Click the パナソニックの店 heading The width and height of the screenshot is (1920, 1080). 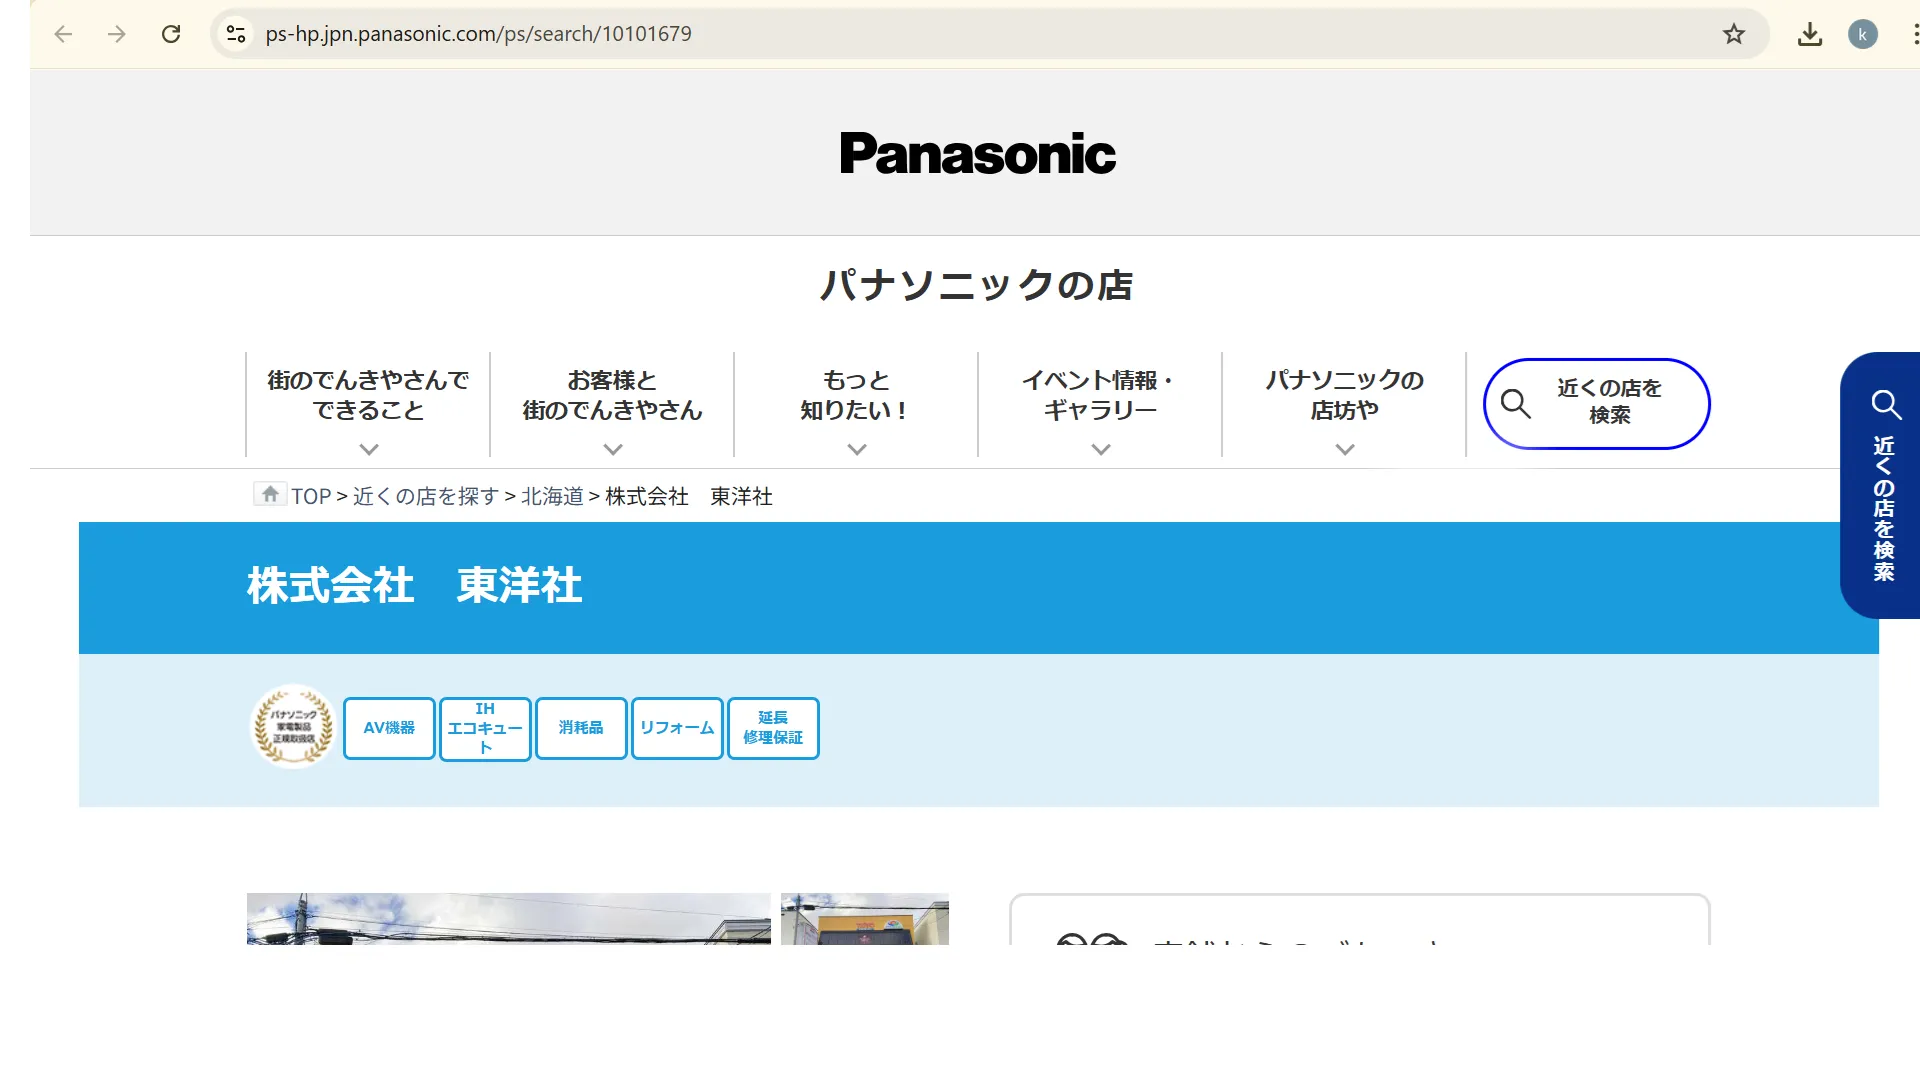coord(977,285)
